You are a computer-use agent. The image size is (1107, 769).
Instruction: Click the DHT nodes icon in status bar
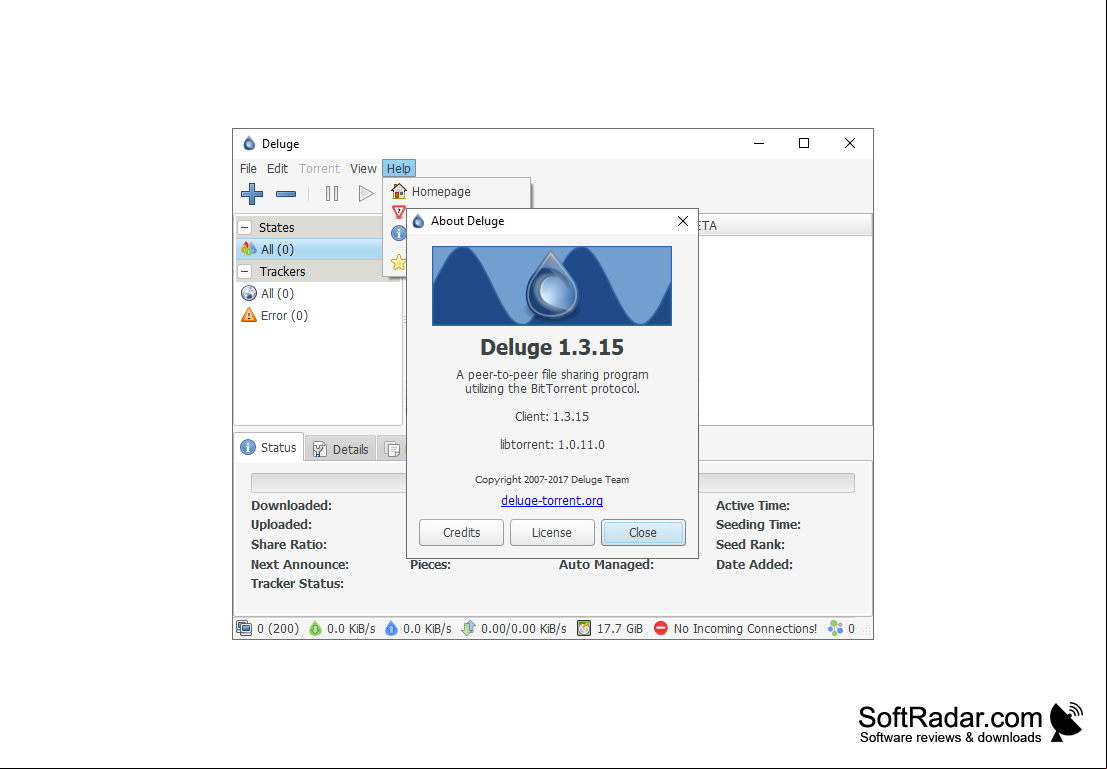click(835, 628)
